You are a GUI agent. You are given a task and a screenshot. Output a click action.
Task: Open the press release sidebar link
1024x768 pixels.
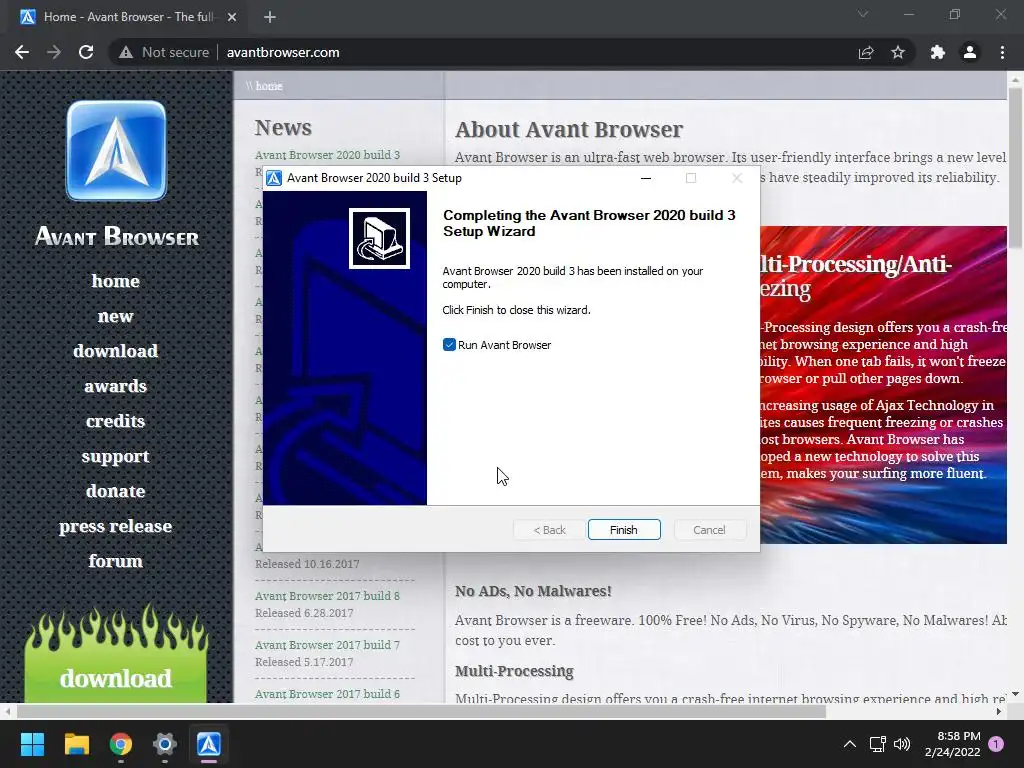pyautogui.click(x=116, y=526)
